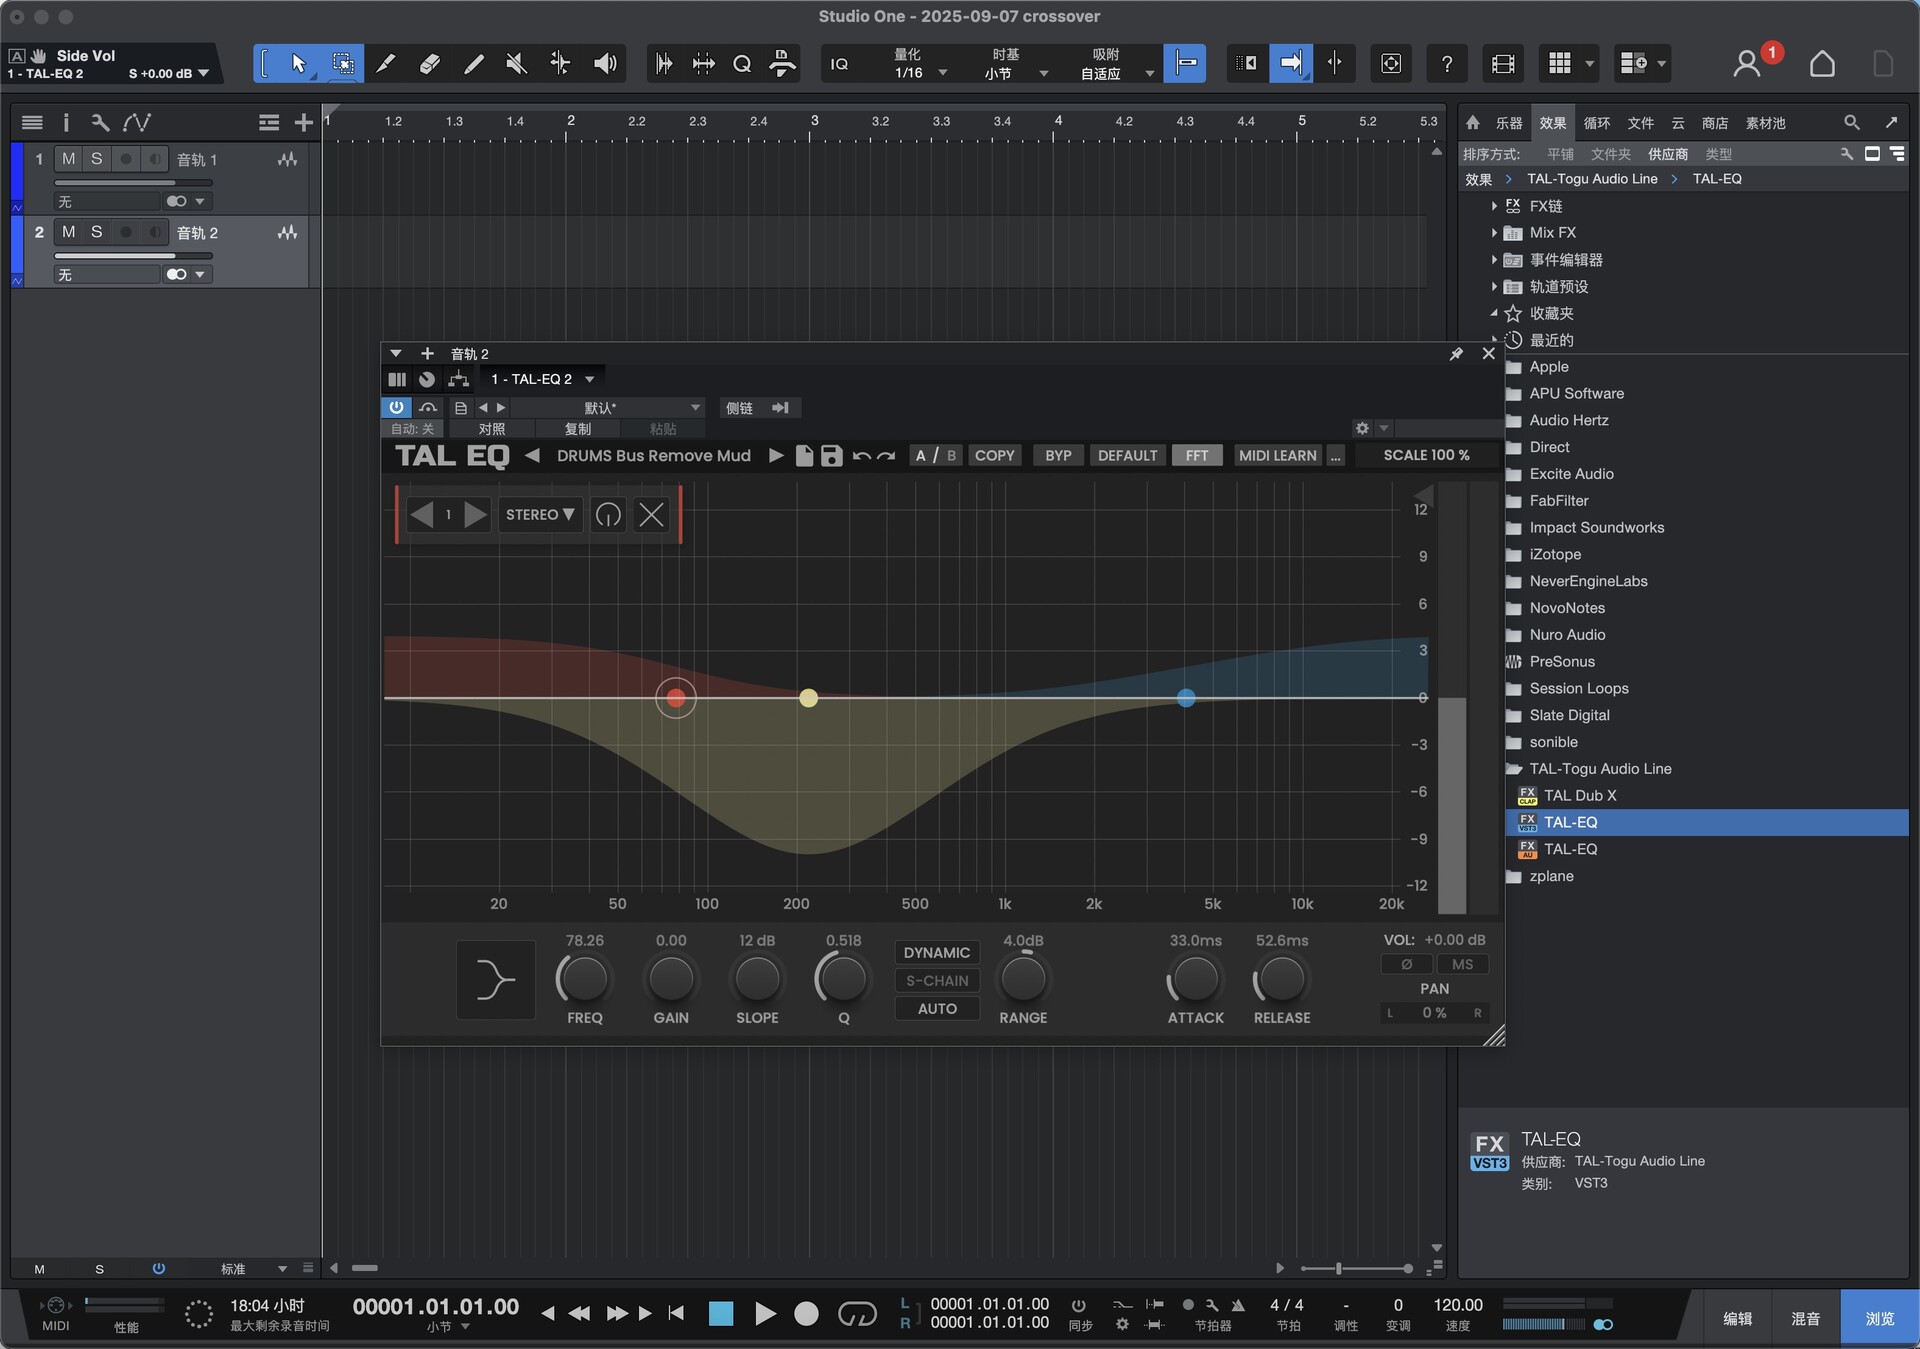Open track inspector i icon
This screenshot has width=1920, height=1349.
(66, 122)
